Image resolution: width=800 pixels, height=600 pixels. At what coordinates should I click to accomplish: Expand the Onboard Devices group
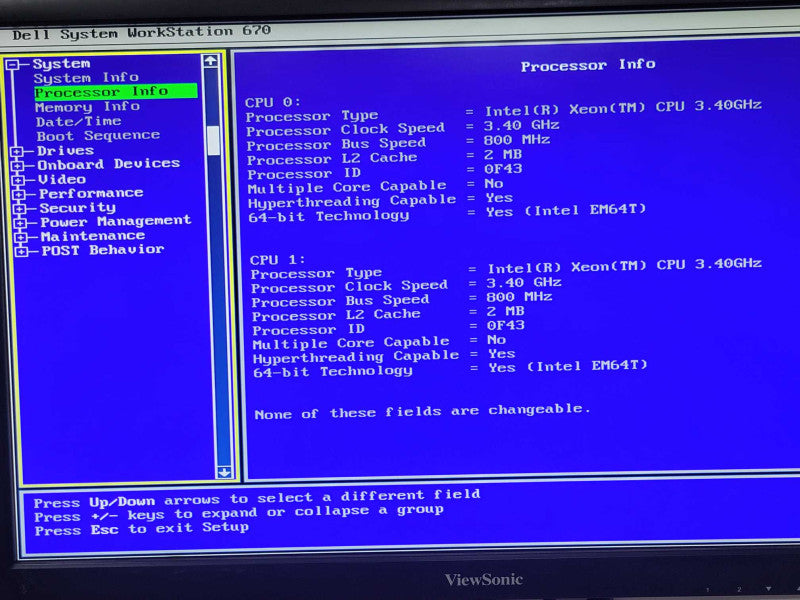coord(17,166)
